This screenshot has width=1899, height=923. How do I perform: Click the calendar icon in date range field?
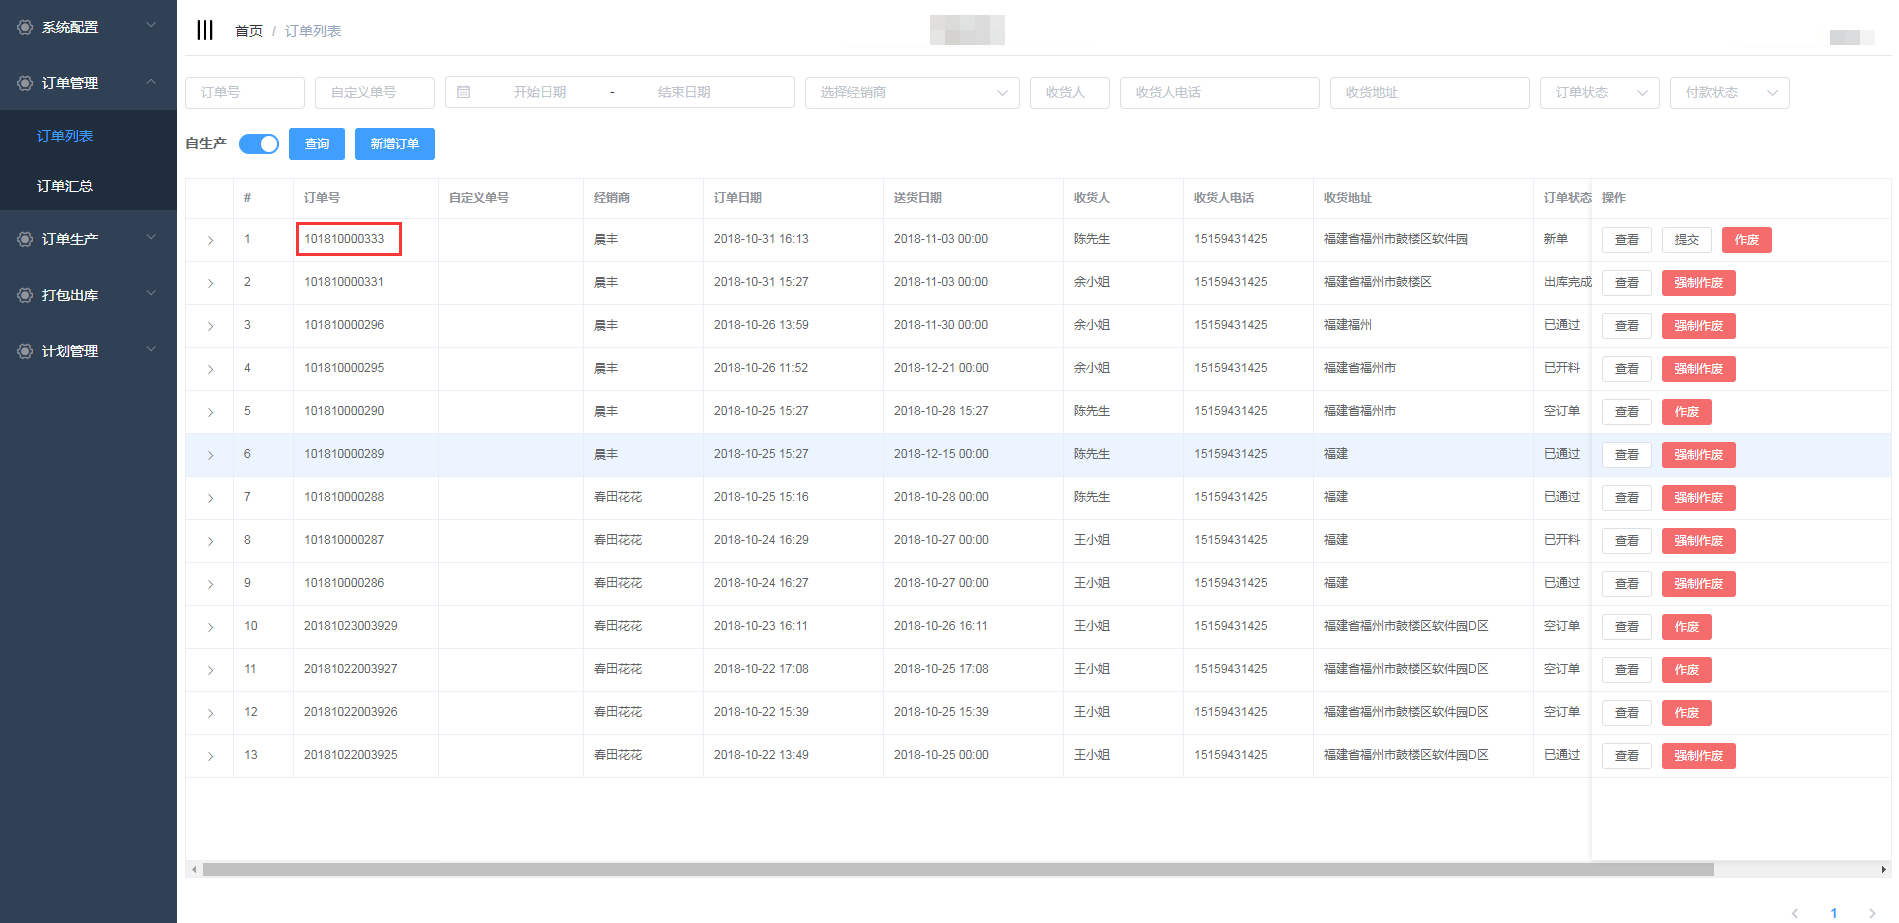(464, 92)
